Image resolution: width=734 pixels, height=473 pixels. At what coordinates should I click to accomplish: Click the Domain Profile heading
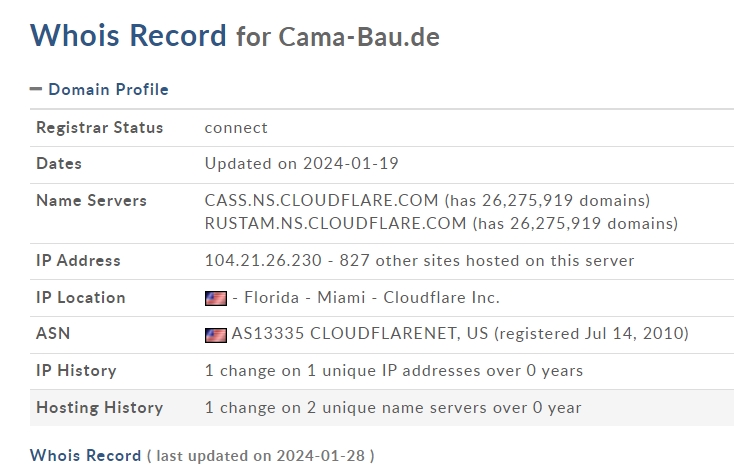point(108,89)
